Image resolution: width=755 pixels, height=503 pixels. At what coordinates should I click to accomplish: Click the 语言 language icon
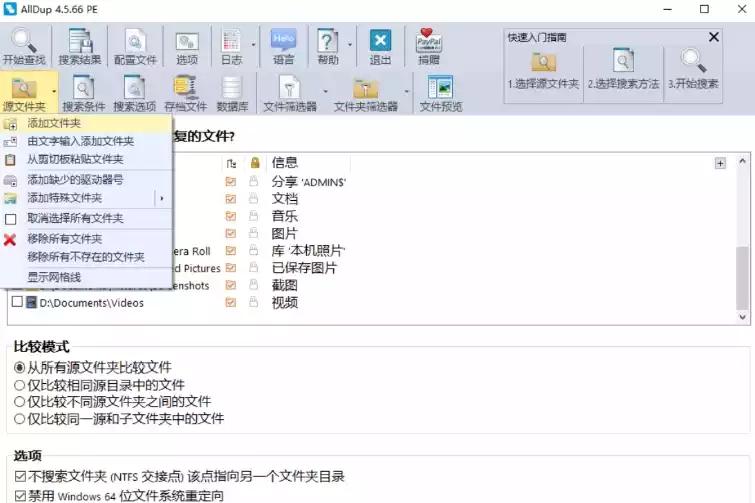[283, 46]
